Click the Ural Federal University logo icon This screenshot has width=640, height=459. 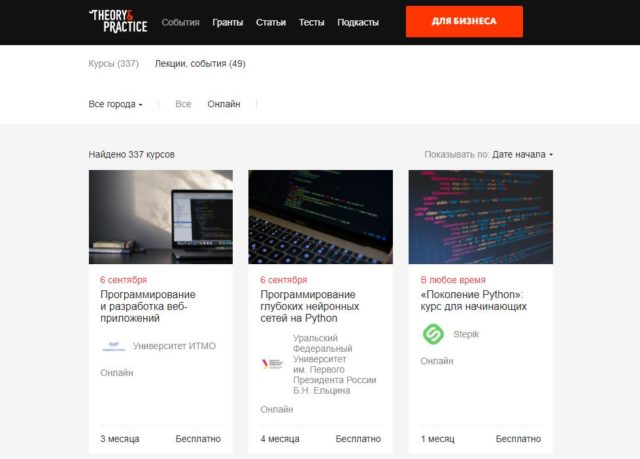coord(271,363)
